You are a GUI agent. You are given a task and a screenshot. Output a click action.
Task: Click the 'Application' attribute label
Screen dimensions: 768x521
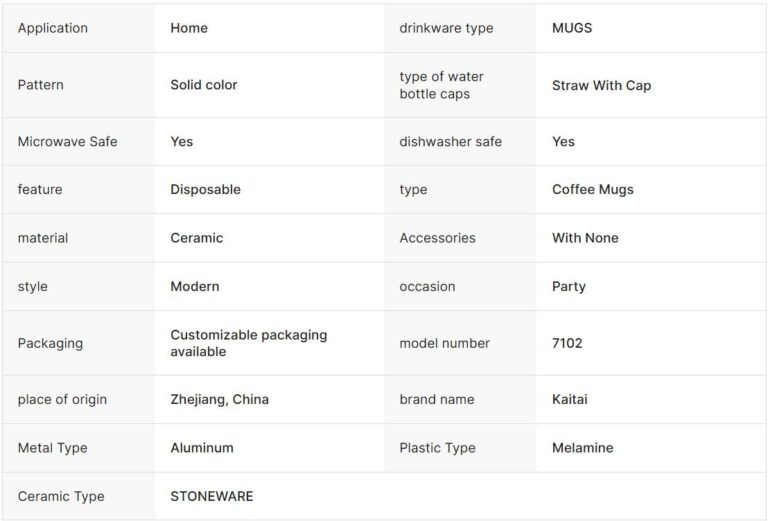click(x=53, y=28)
